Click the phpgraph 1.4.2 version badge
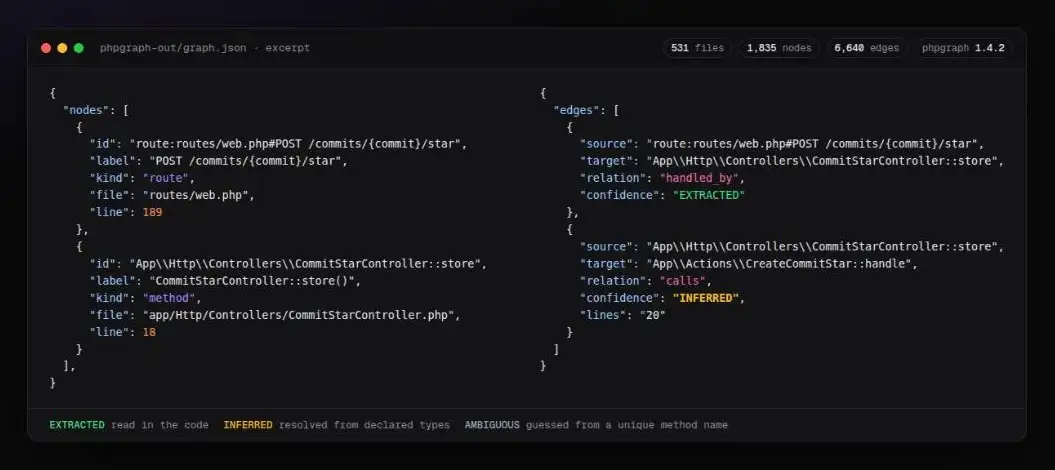The height and width of the screenshot is (470, 1055). (x=963, y=48)
